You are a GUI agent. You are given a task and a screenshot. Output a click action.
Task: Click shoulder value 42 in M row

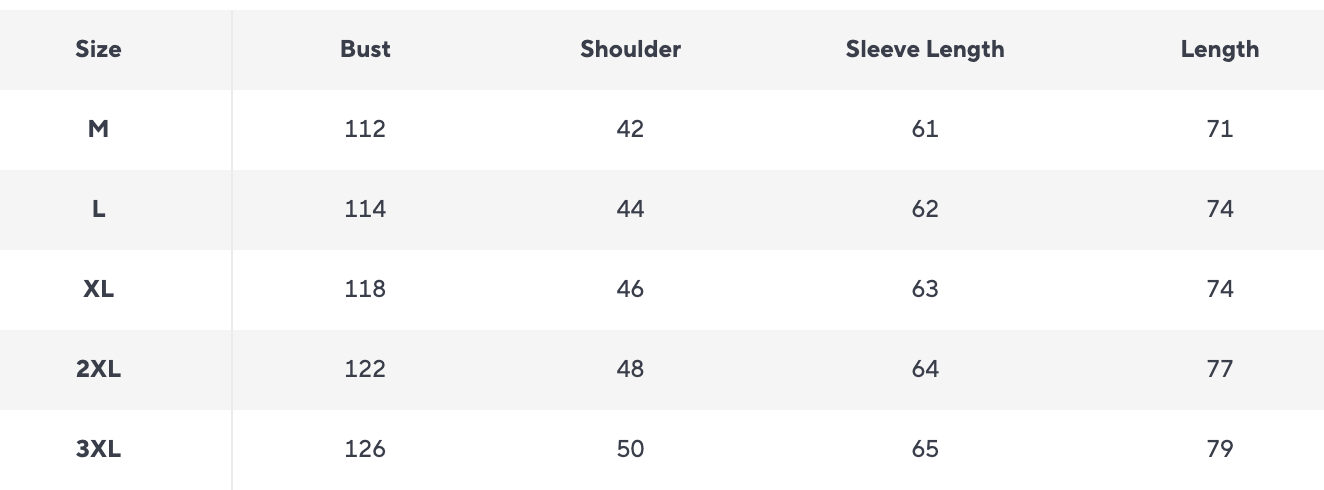tap(630, 129)
